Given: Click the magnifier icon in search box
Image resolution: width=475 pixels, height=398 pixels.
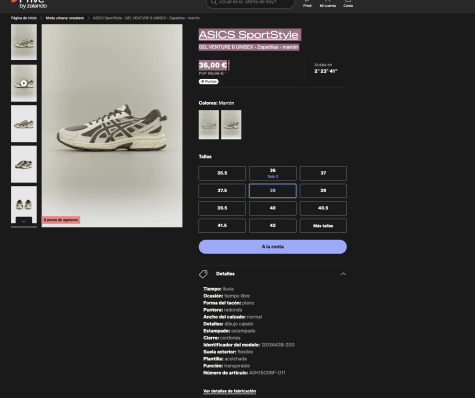Looking at the screenshot, I should 214,2.
